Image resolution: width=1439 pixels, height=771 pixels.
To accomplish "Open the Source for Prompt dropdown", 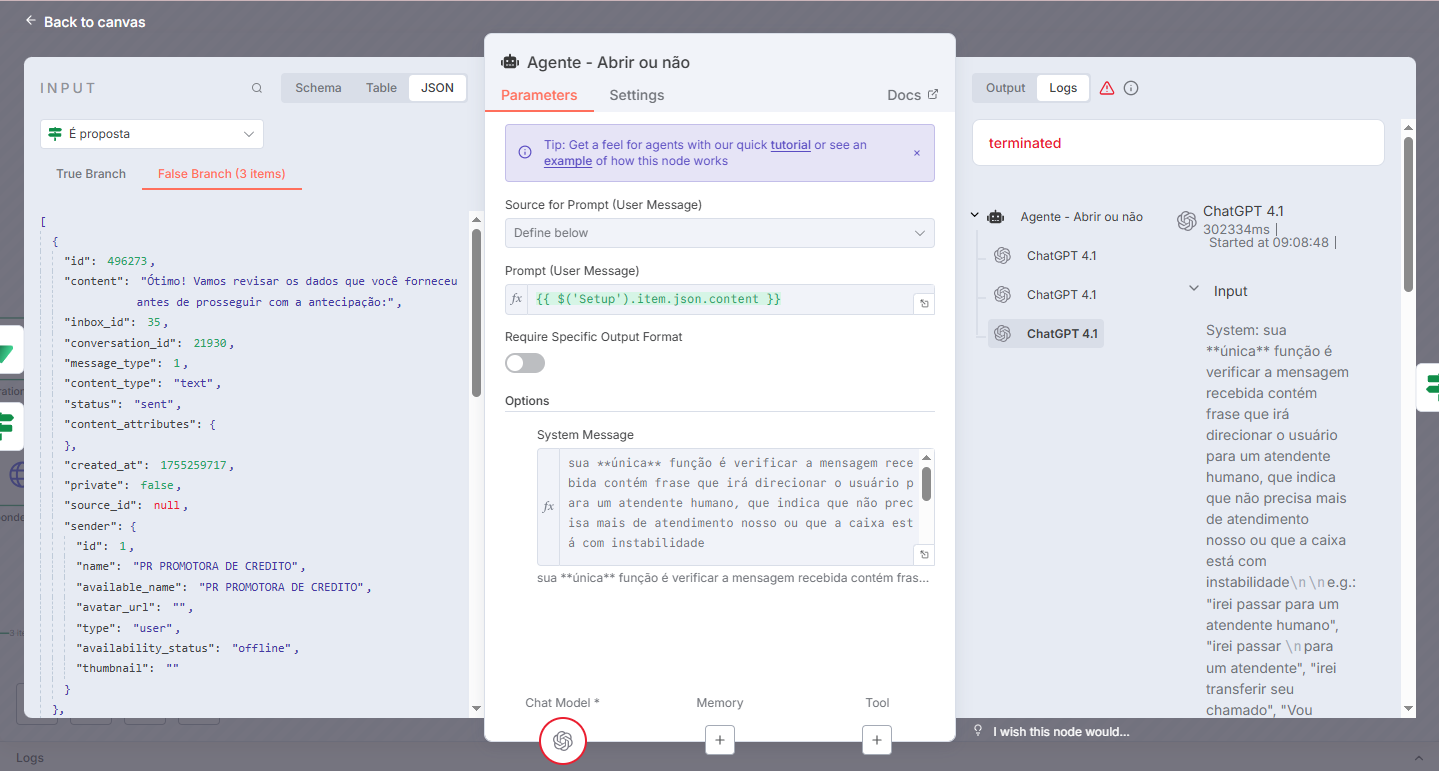I will click(720, 233).
